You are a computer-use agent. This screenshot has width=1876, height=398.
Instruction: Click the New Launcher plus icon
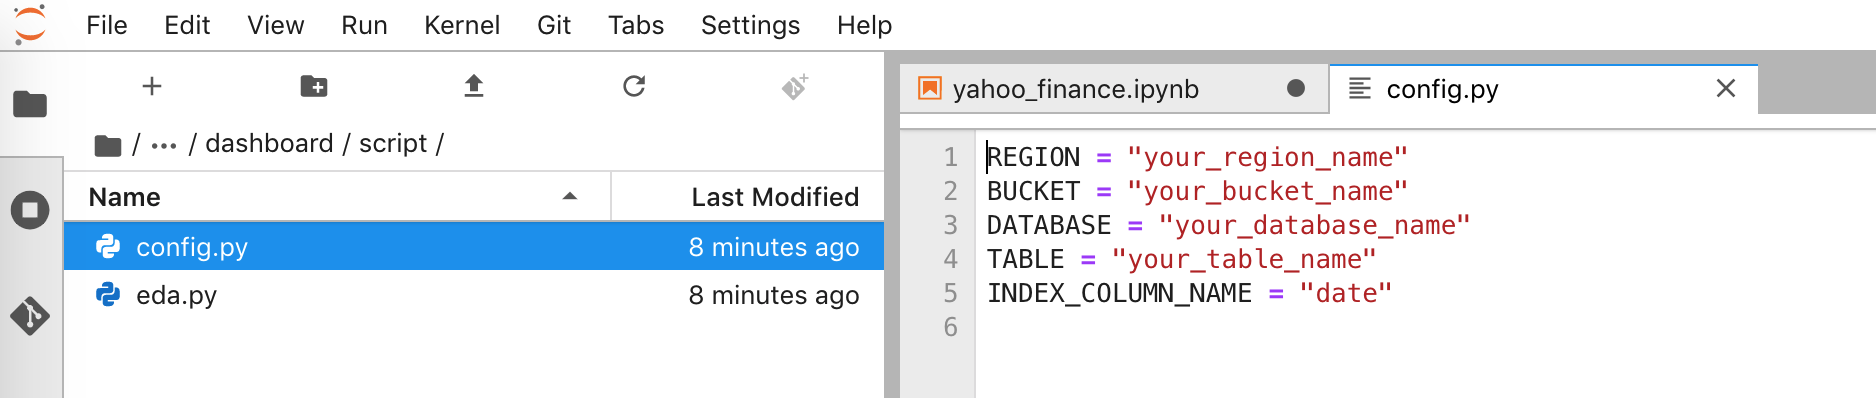pyautogui.click(x=152, y=87)
